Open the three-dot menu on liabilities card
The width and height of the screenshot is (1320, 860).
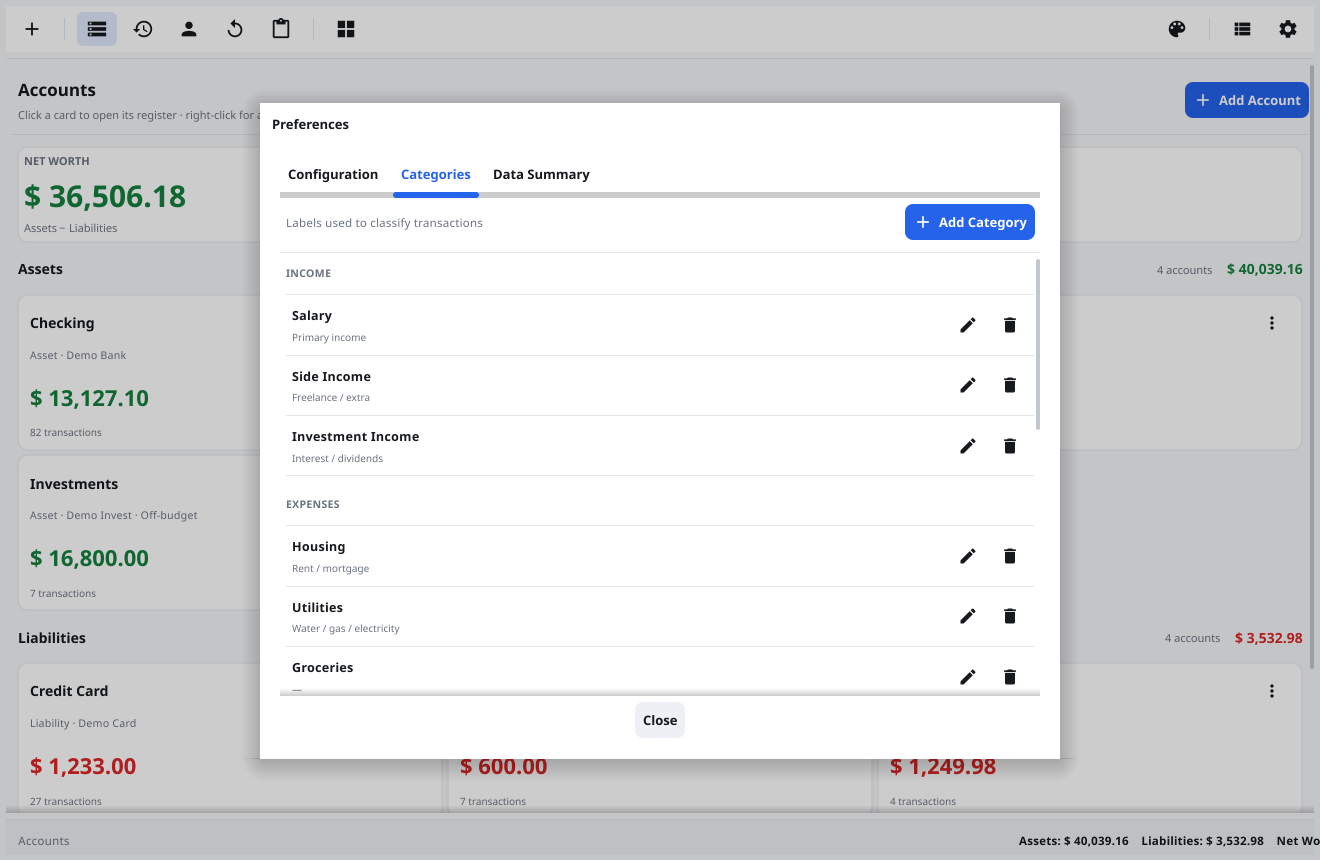pos(1272,691)
